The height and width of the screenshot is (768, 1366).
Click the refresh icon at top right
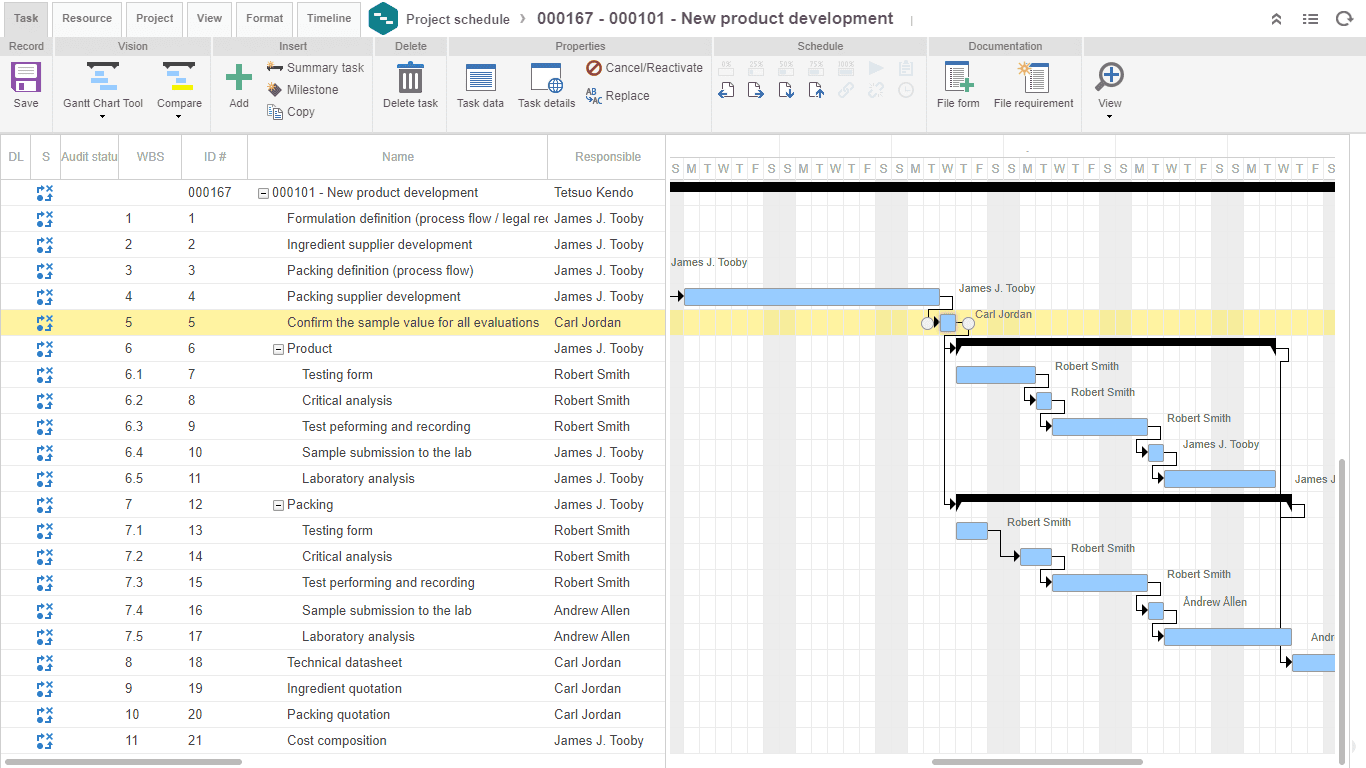(x=1344, y=19)
